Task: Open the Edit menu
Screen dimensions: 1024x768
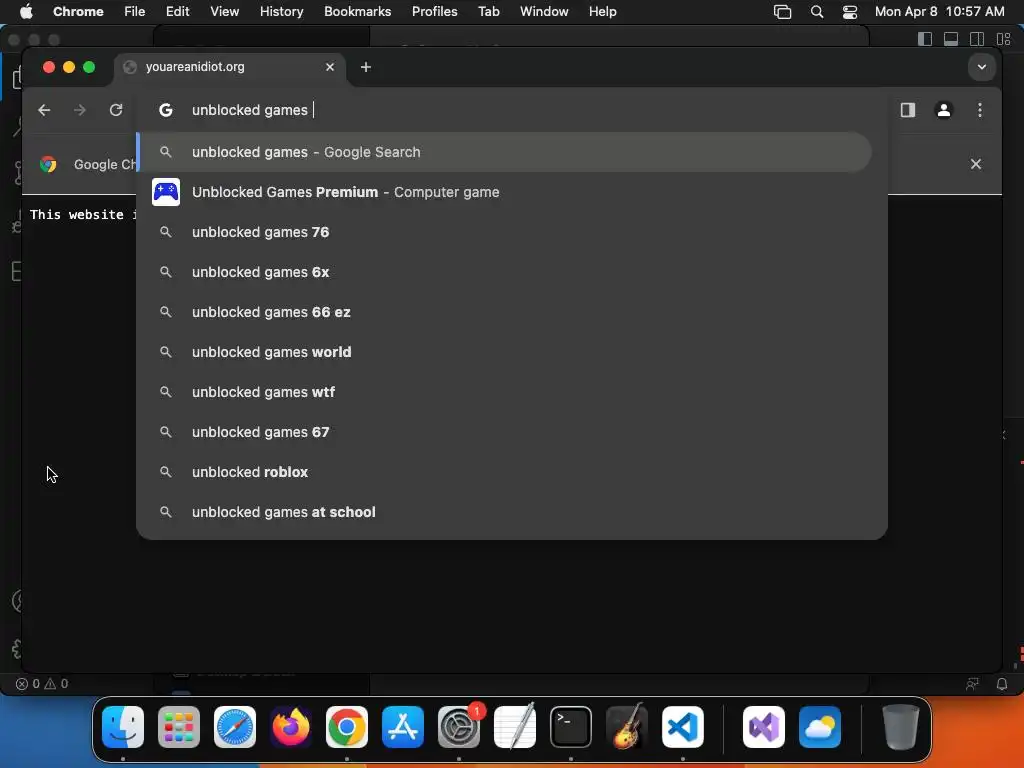Action: click(x=177, y=11)
